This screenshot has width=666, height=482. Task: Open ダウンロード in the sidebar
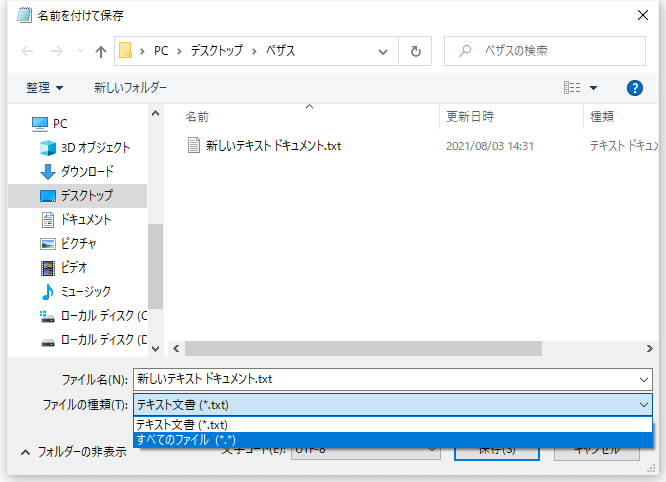[x=77, y=172]
